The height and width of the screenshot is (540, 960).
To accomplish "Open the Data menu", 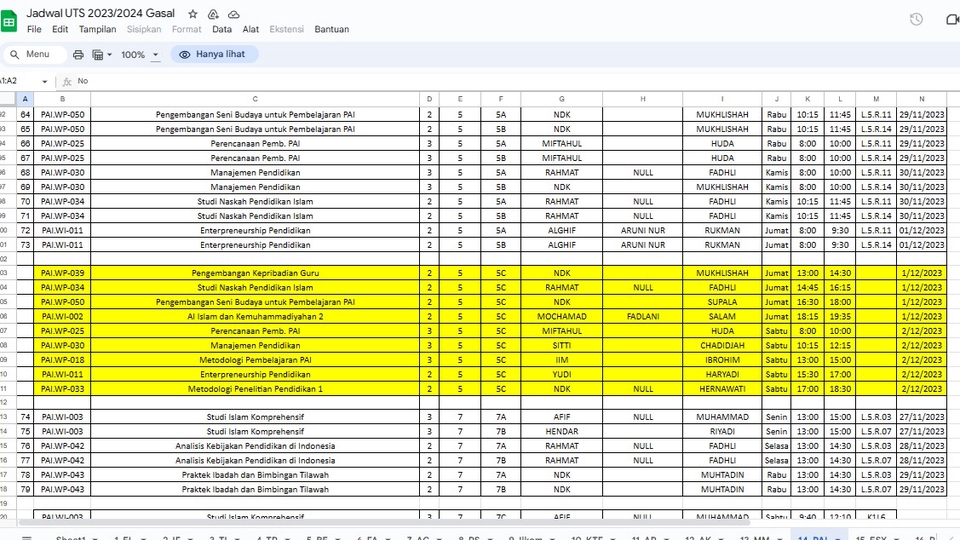I will [x=222, y=29].
